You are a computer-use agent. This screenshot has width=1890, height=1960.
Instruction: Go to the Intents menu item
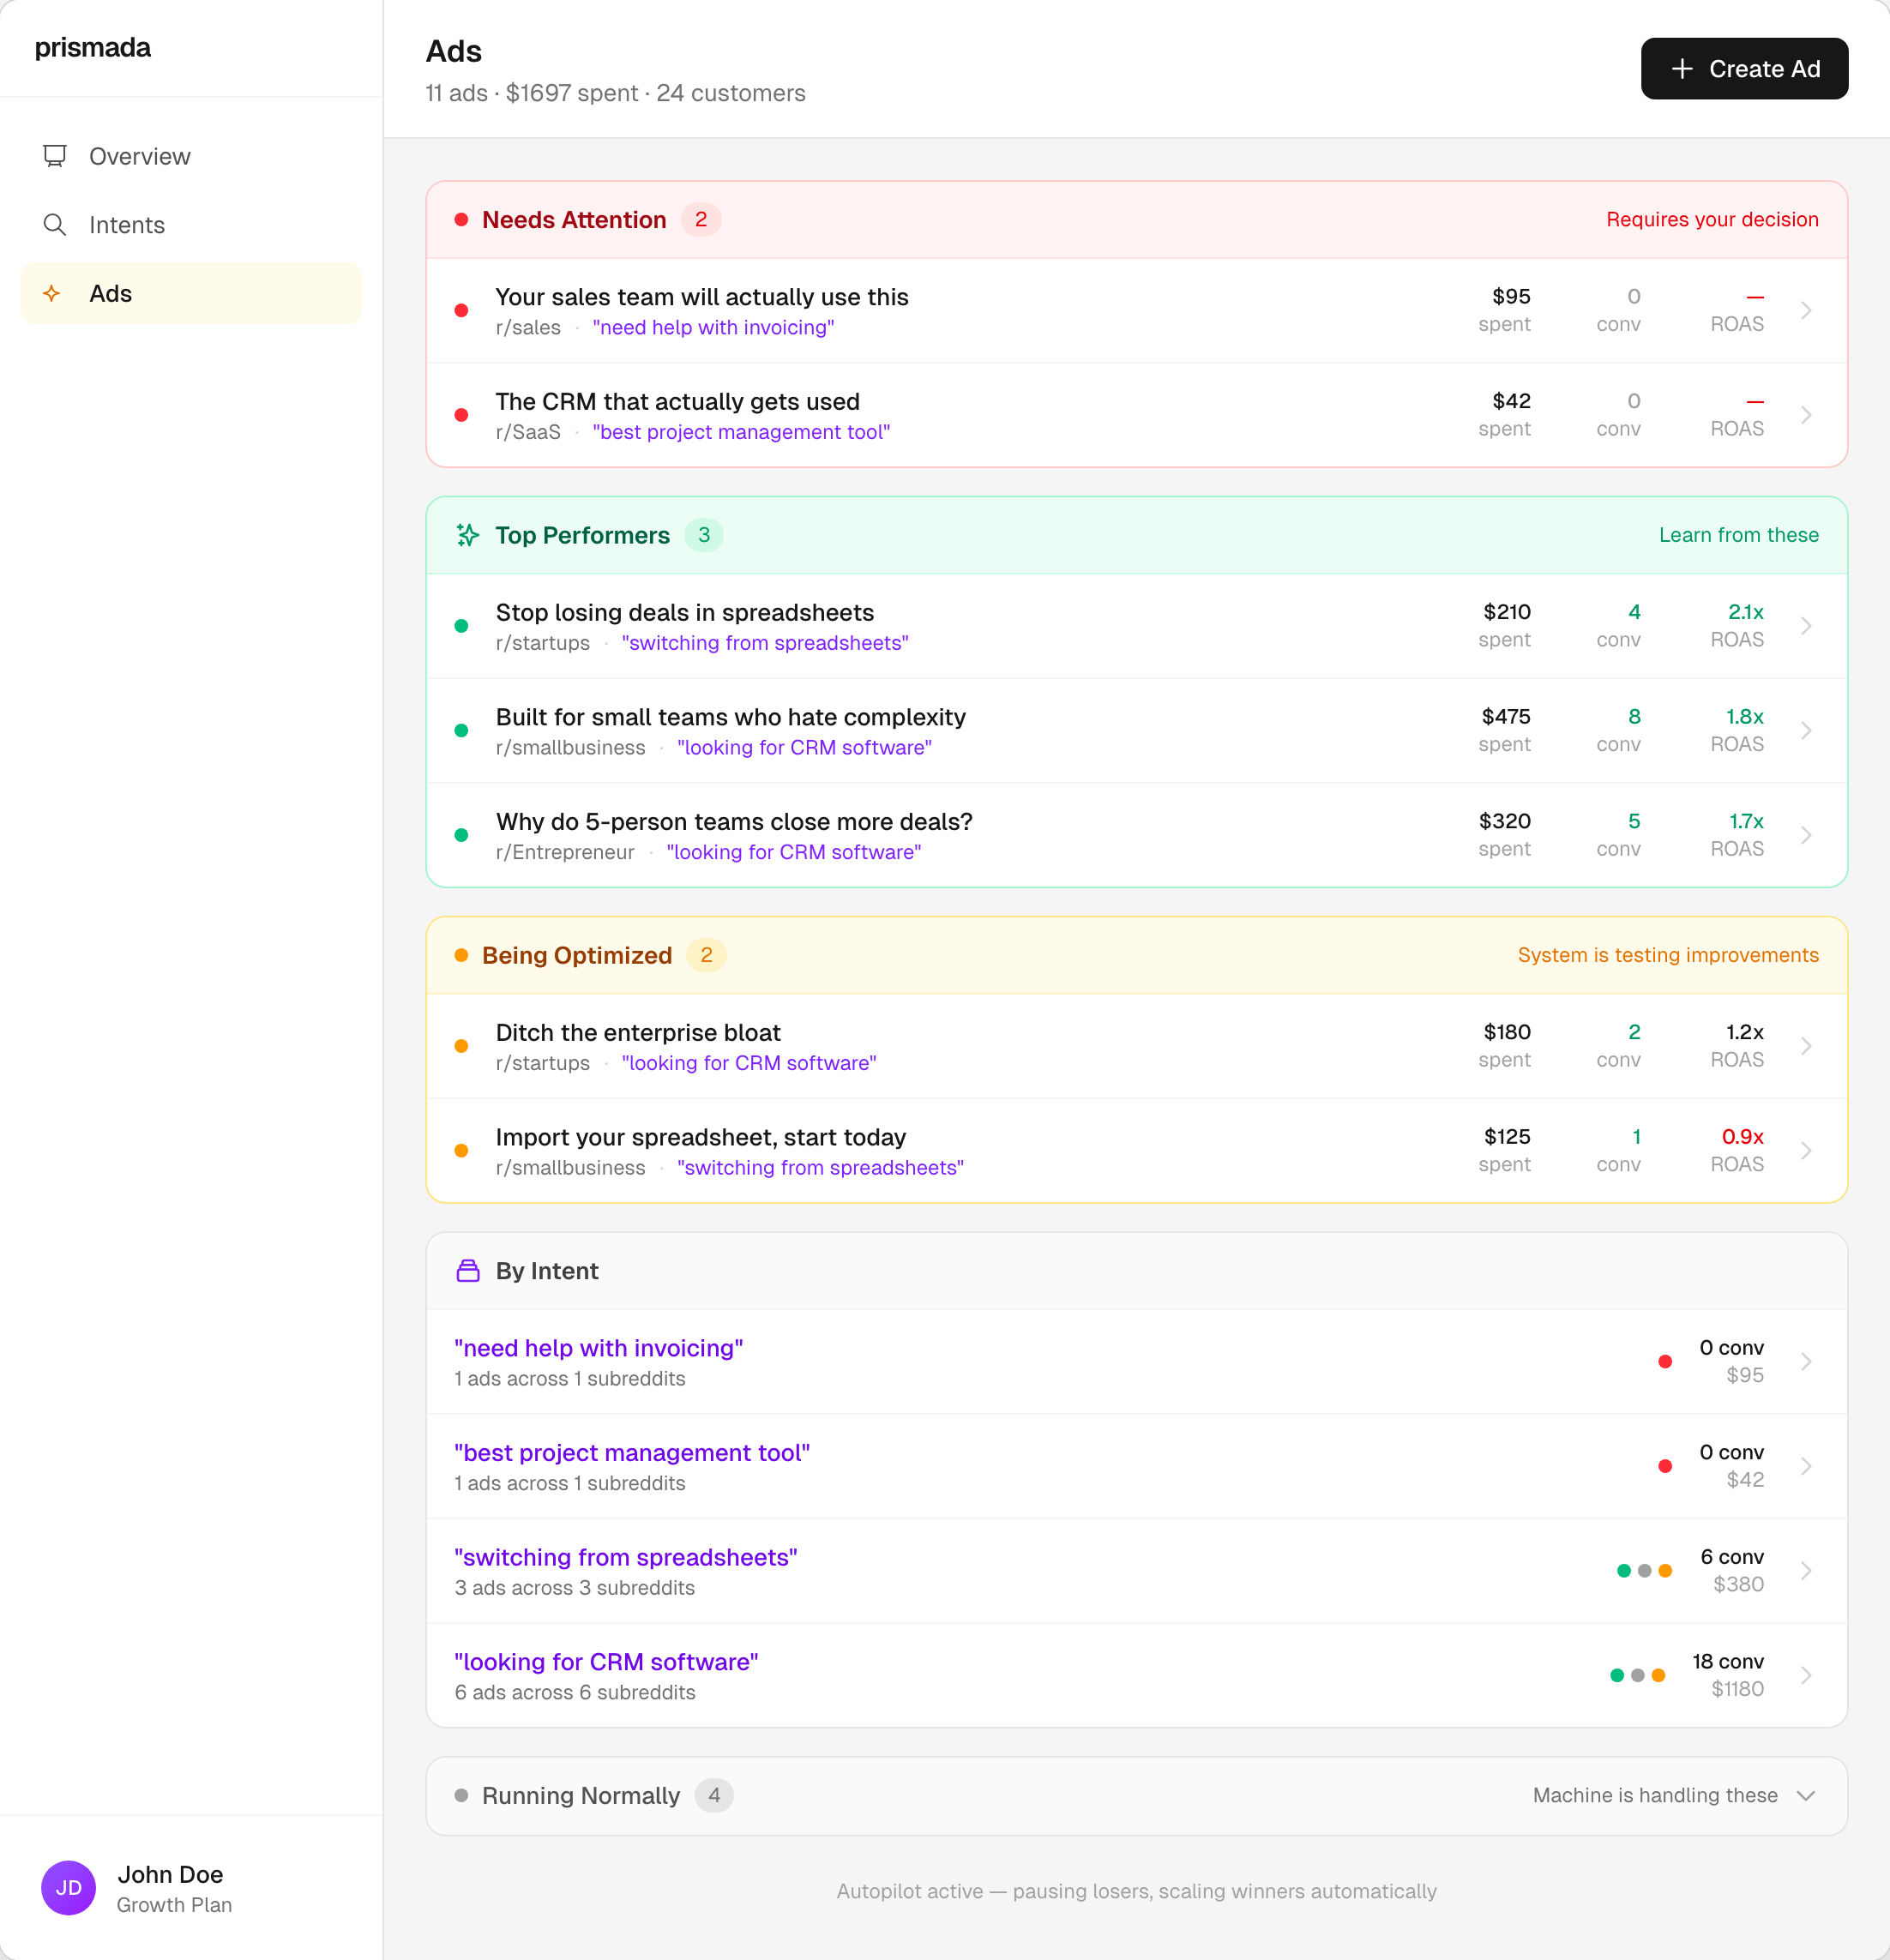click(127, 225)
